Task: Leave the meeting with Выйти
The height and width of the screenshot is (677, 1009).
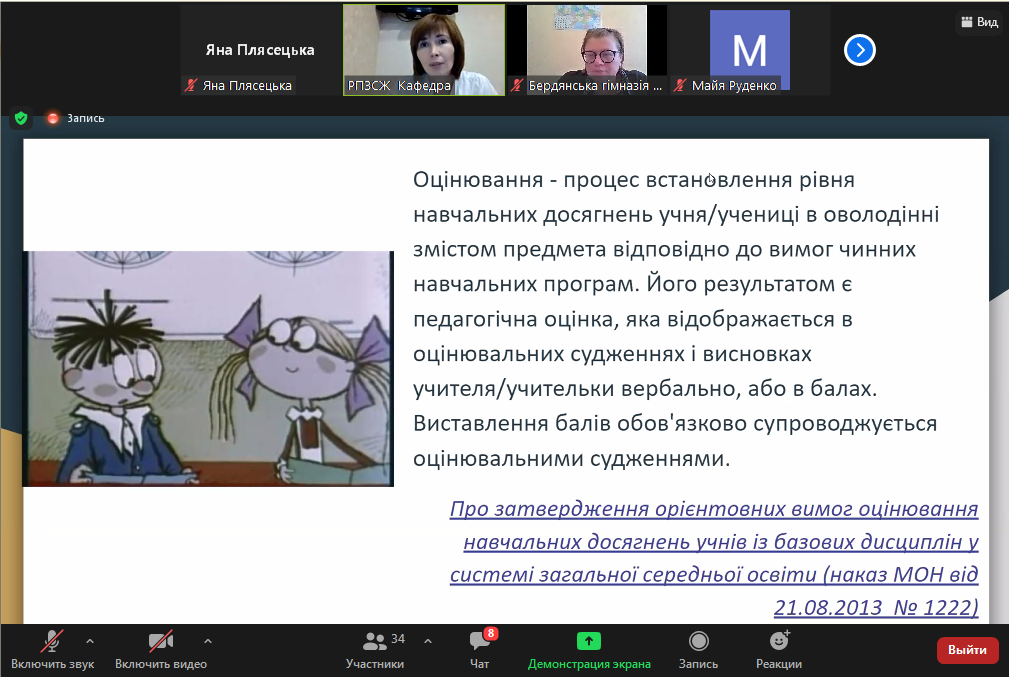Action: point(967,650)
